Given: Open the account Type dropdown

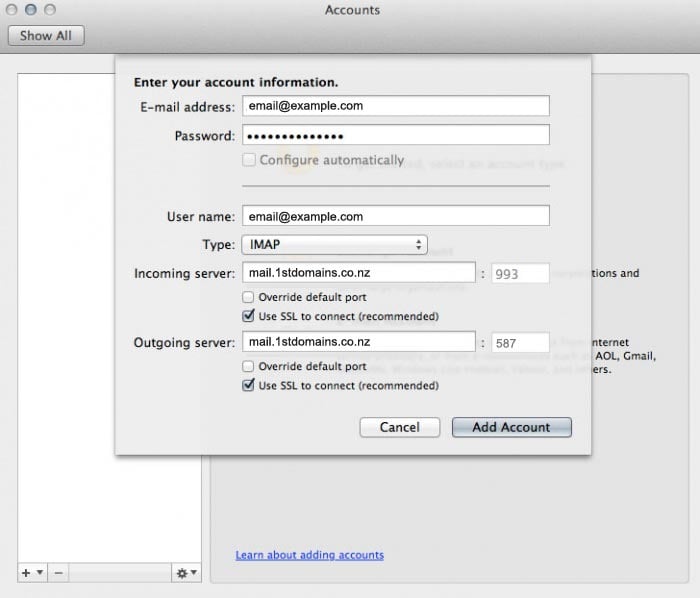Looking at the screenshot, I should [x=334, y=245].
